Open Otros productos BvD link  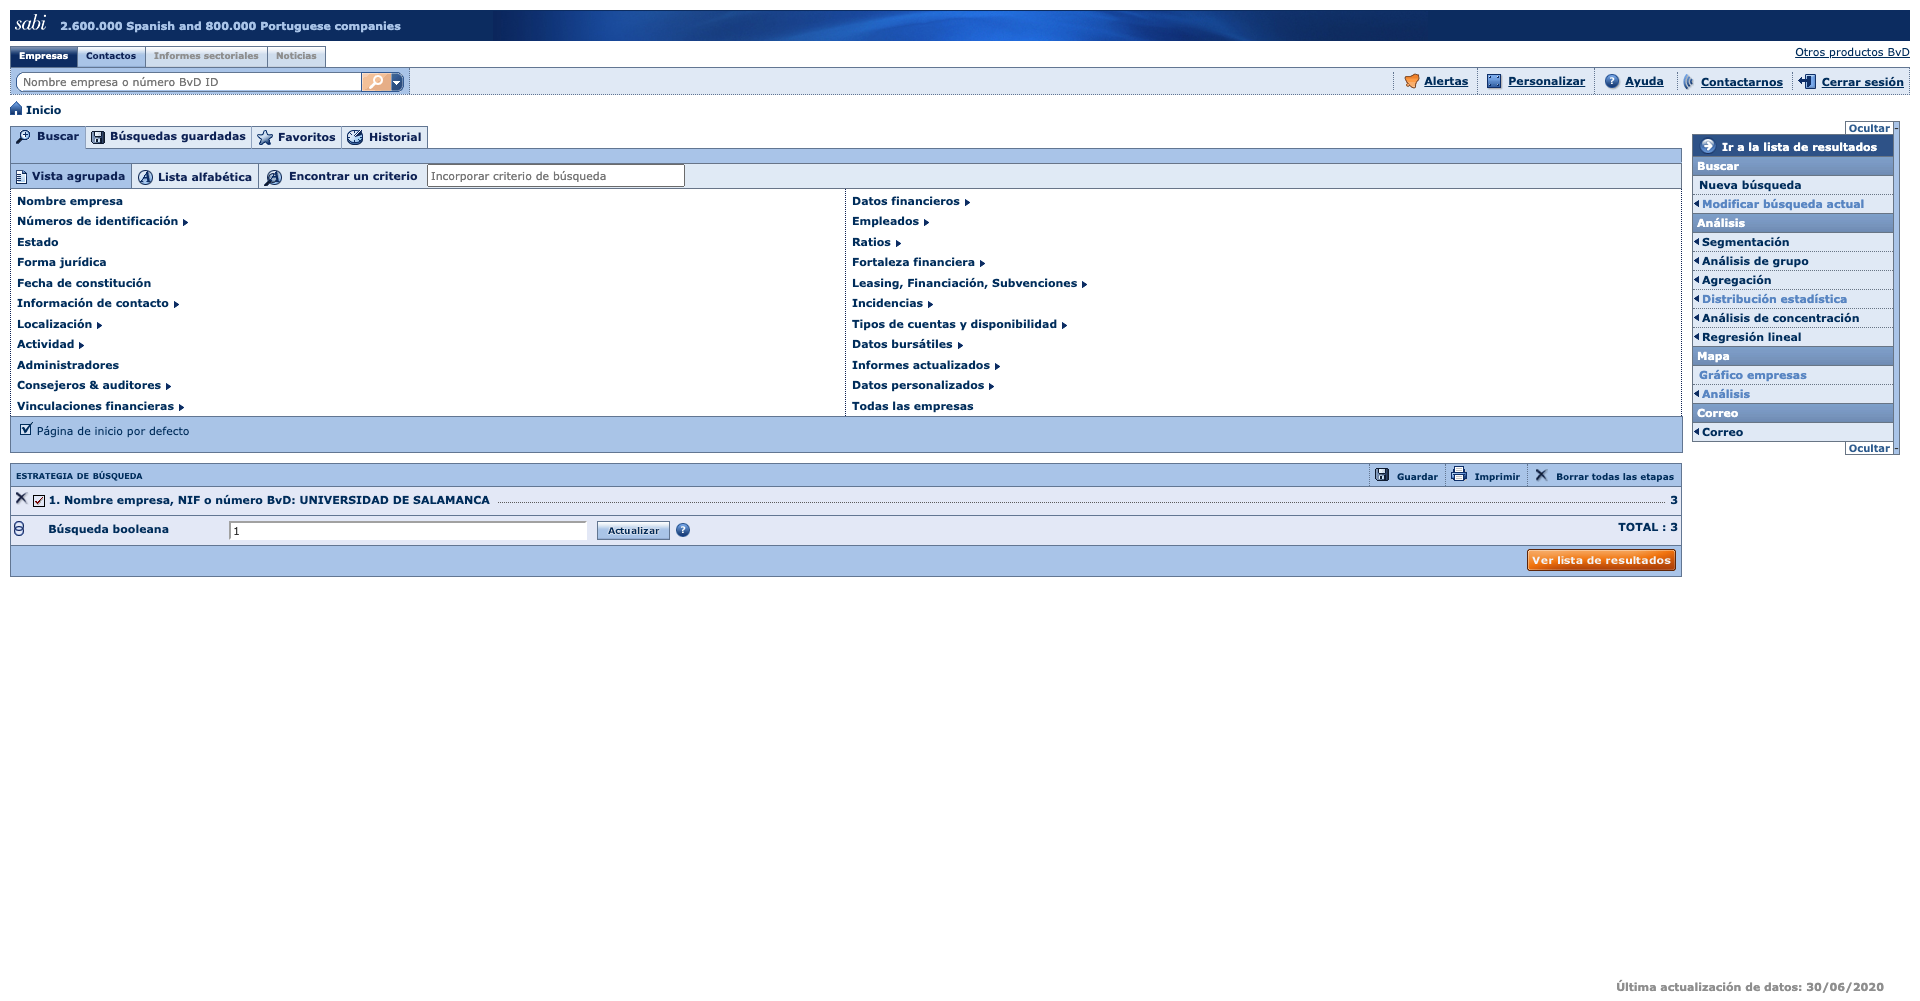1852,52
